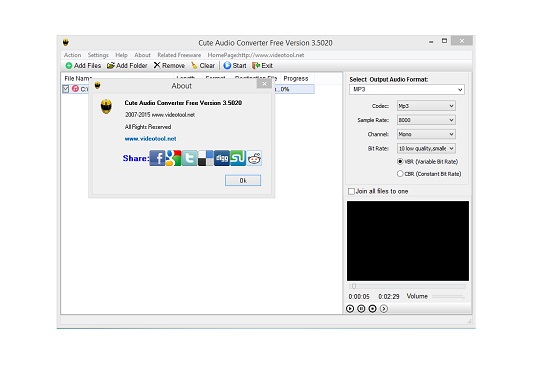Open the Channel dropdown showing Mono

pyautogui.click(x=426, y=134)
